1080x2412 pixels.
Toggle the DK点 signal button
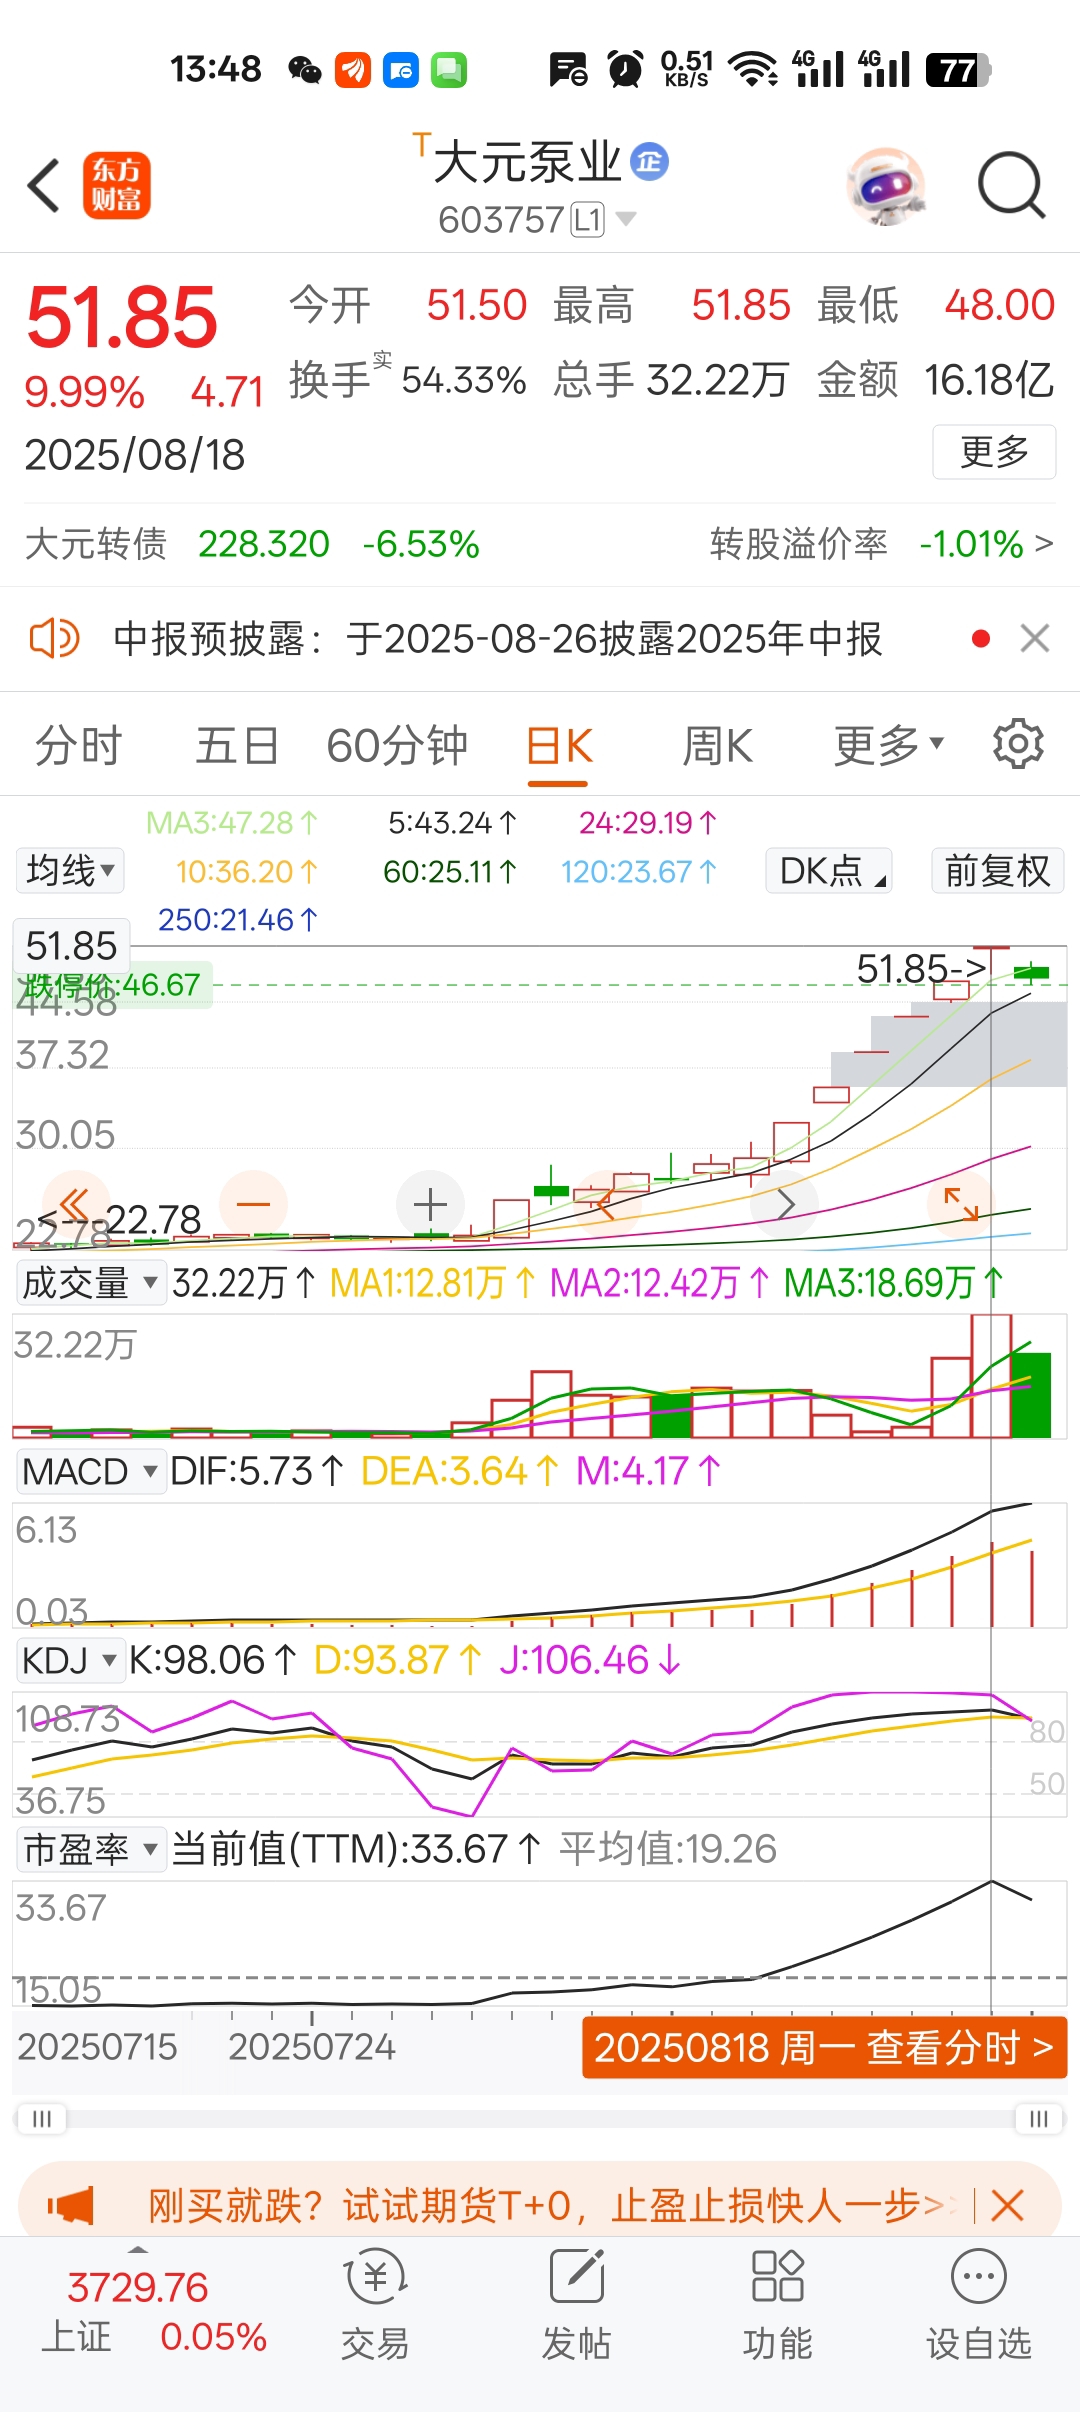click(829, 870)
